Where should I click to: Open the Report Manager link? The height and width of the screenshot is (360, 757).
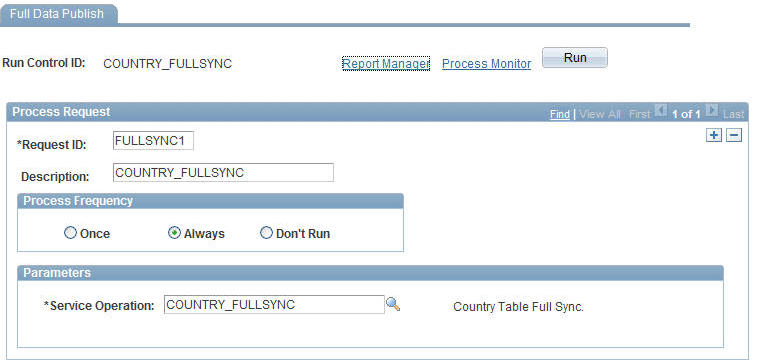[386, 64]
